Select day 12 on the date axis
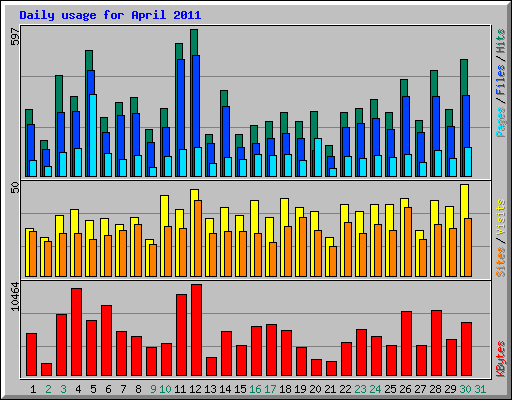The height and width of the screenshot is (400, 512). click(x=195, y=389)
